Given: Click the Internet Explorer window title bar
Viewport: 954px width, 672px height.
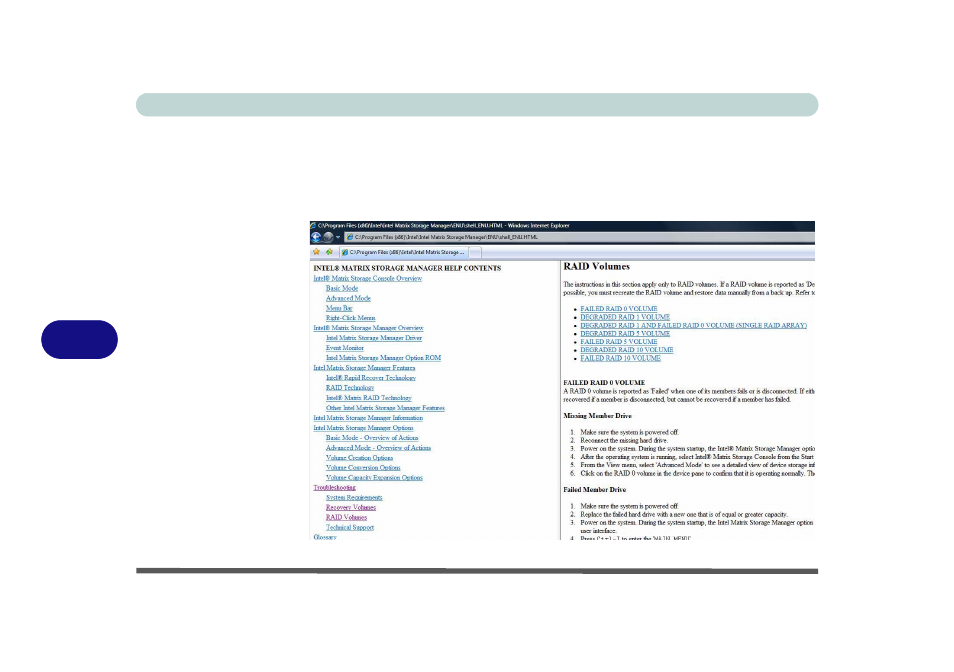Looking at the screenshot, I should [x=562, y=226].
